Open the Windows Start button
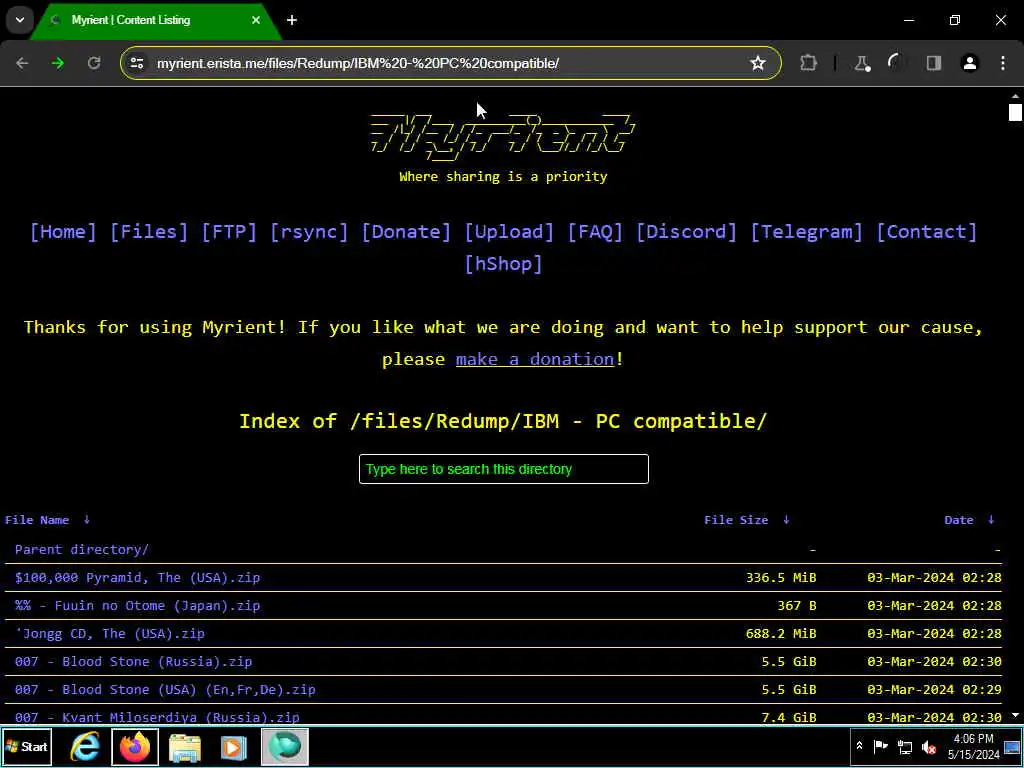1024x768 pixels. pyautogui.click(x=27, y=746)
